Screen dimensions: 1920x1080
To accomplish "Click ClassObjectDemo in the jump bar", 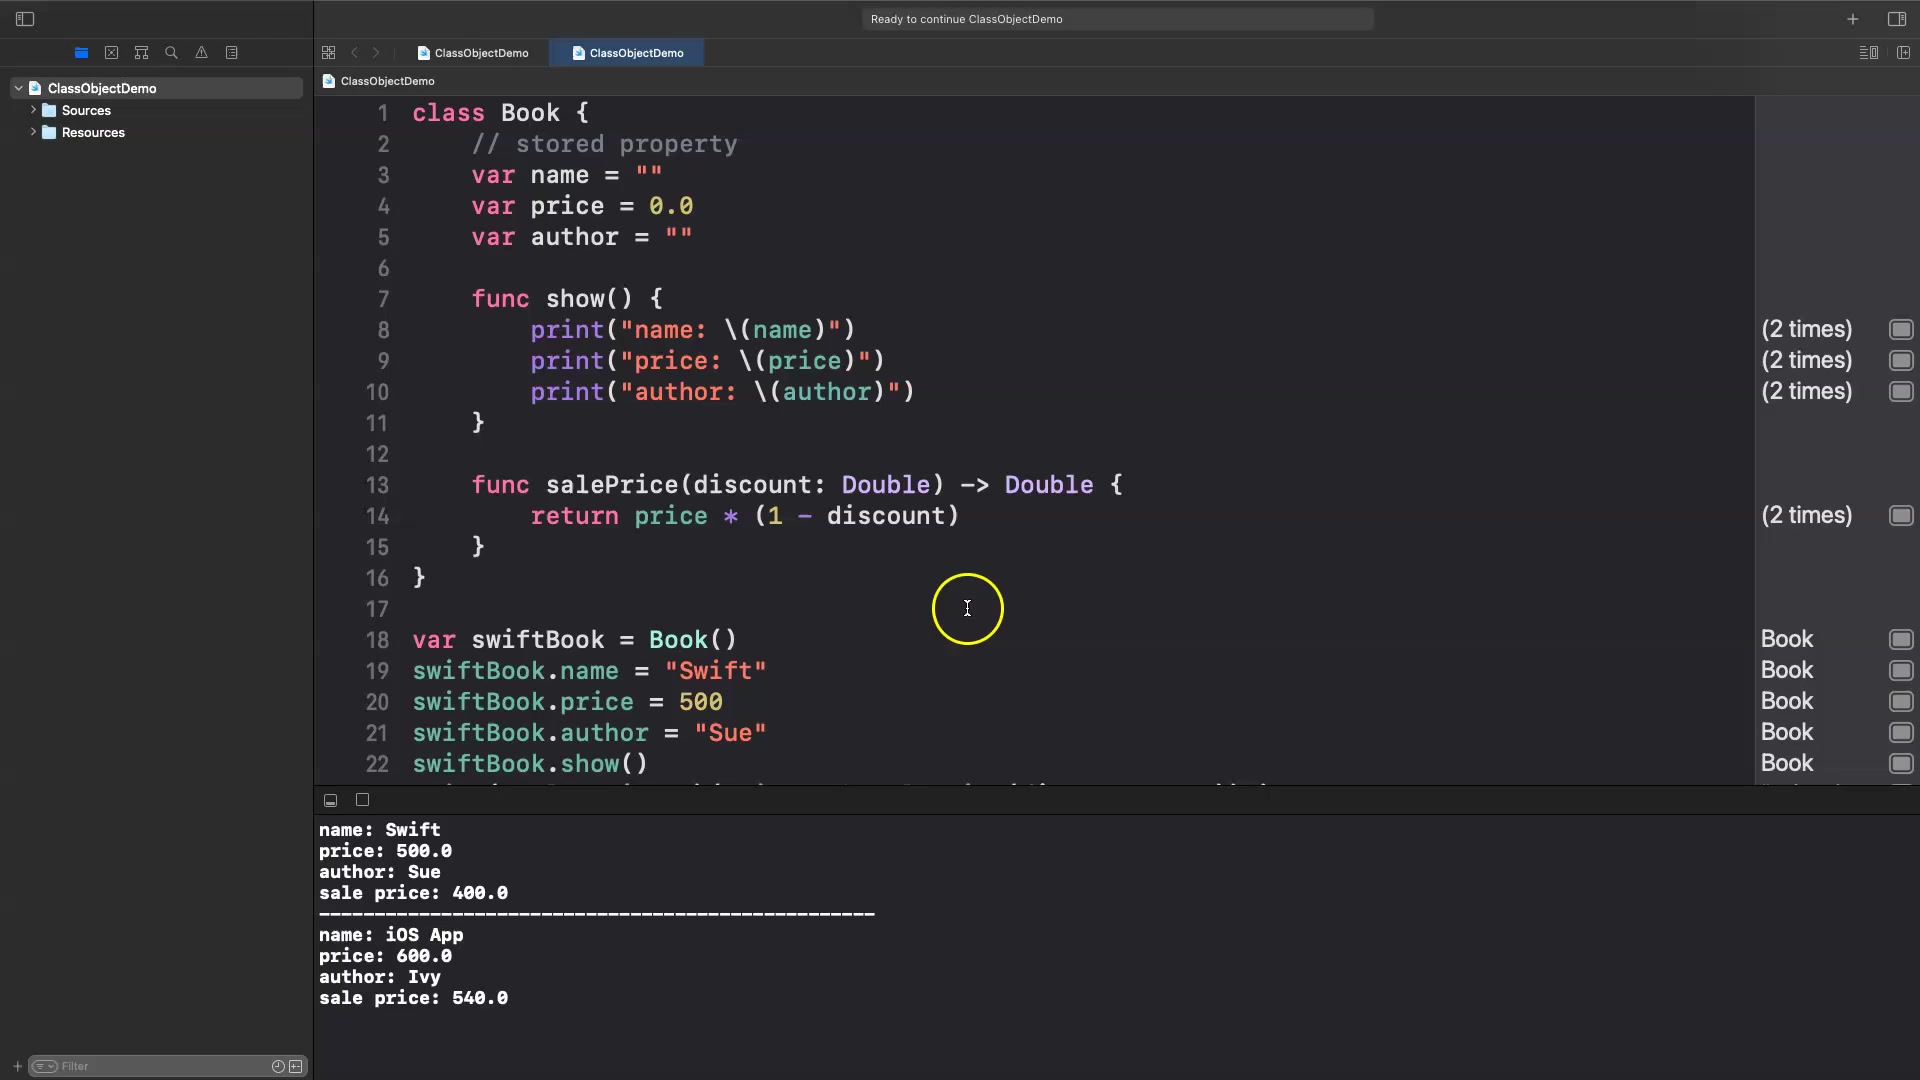I will 386,81.
